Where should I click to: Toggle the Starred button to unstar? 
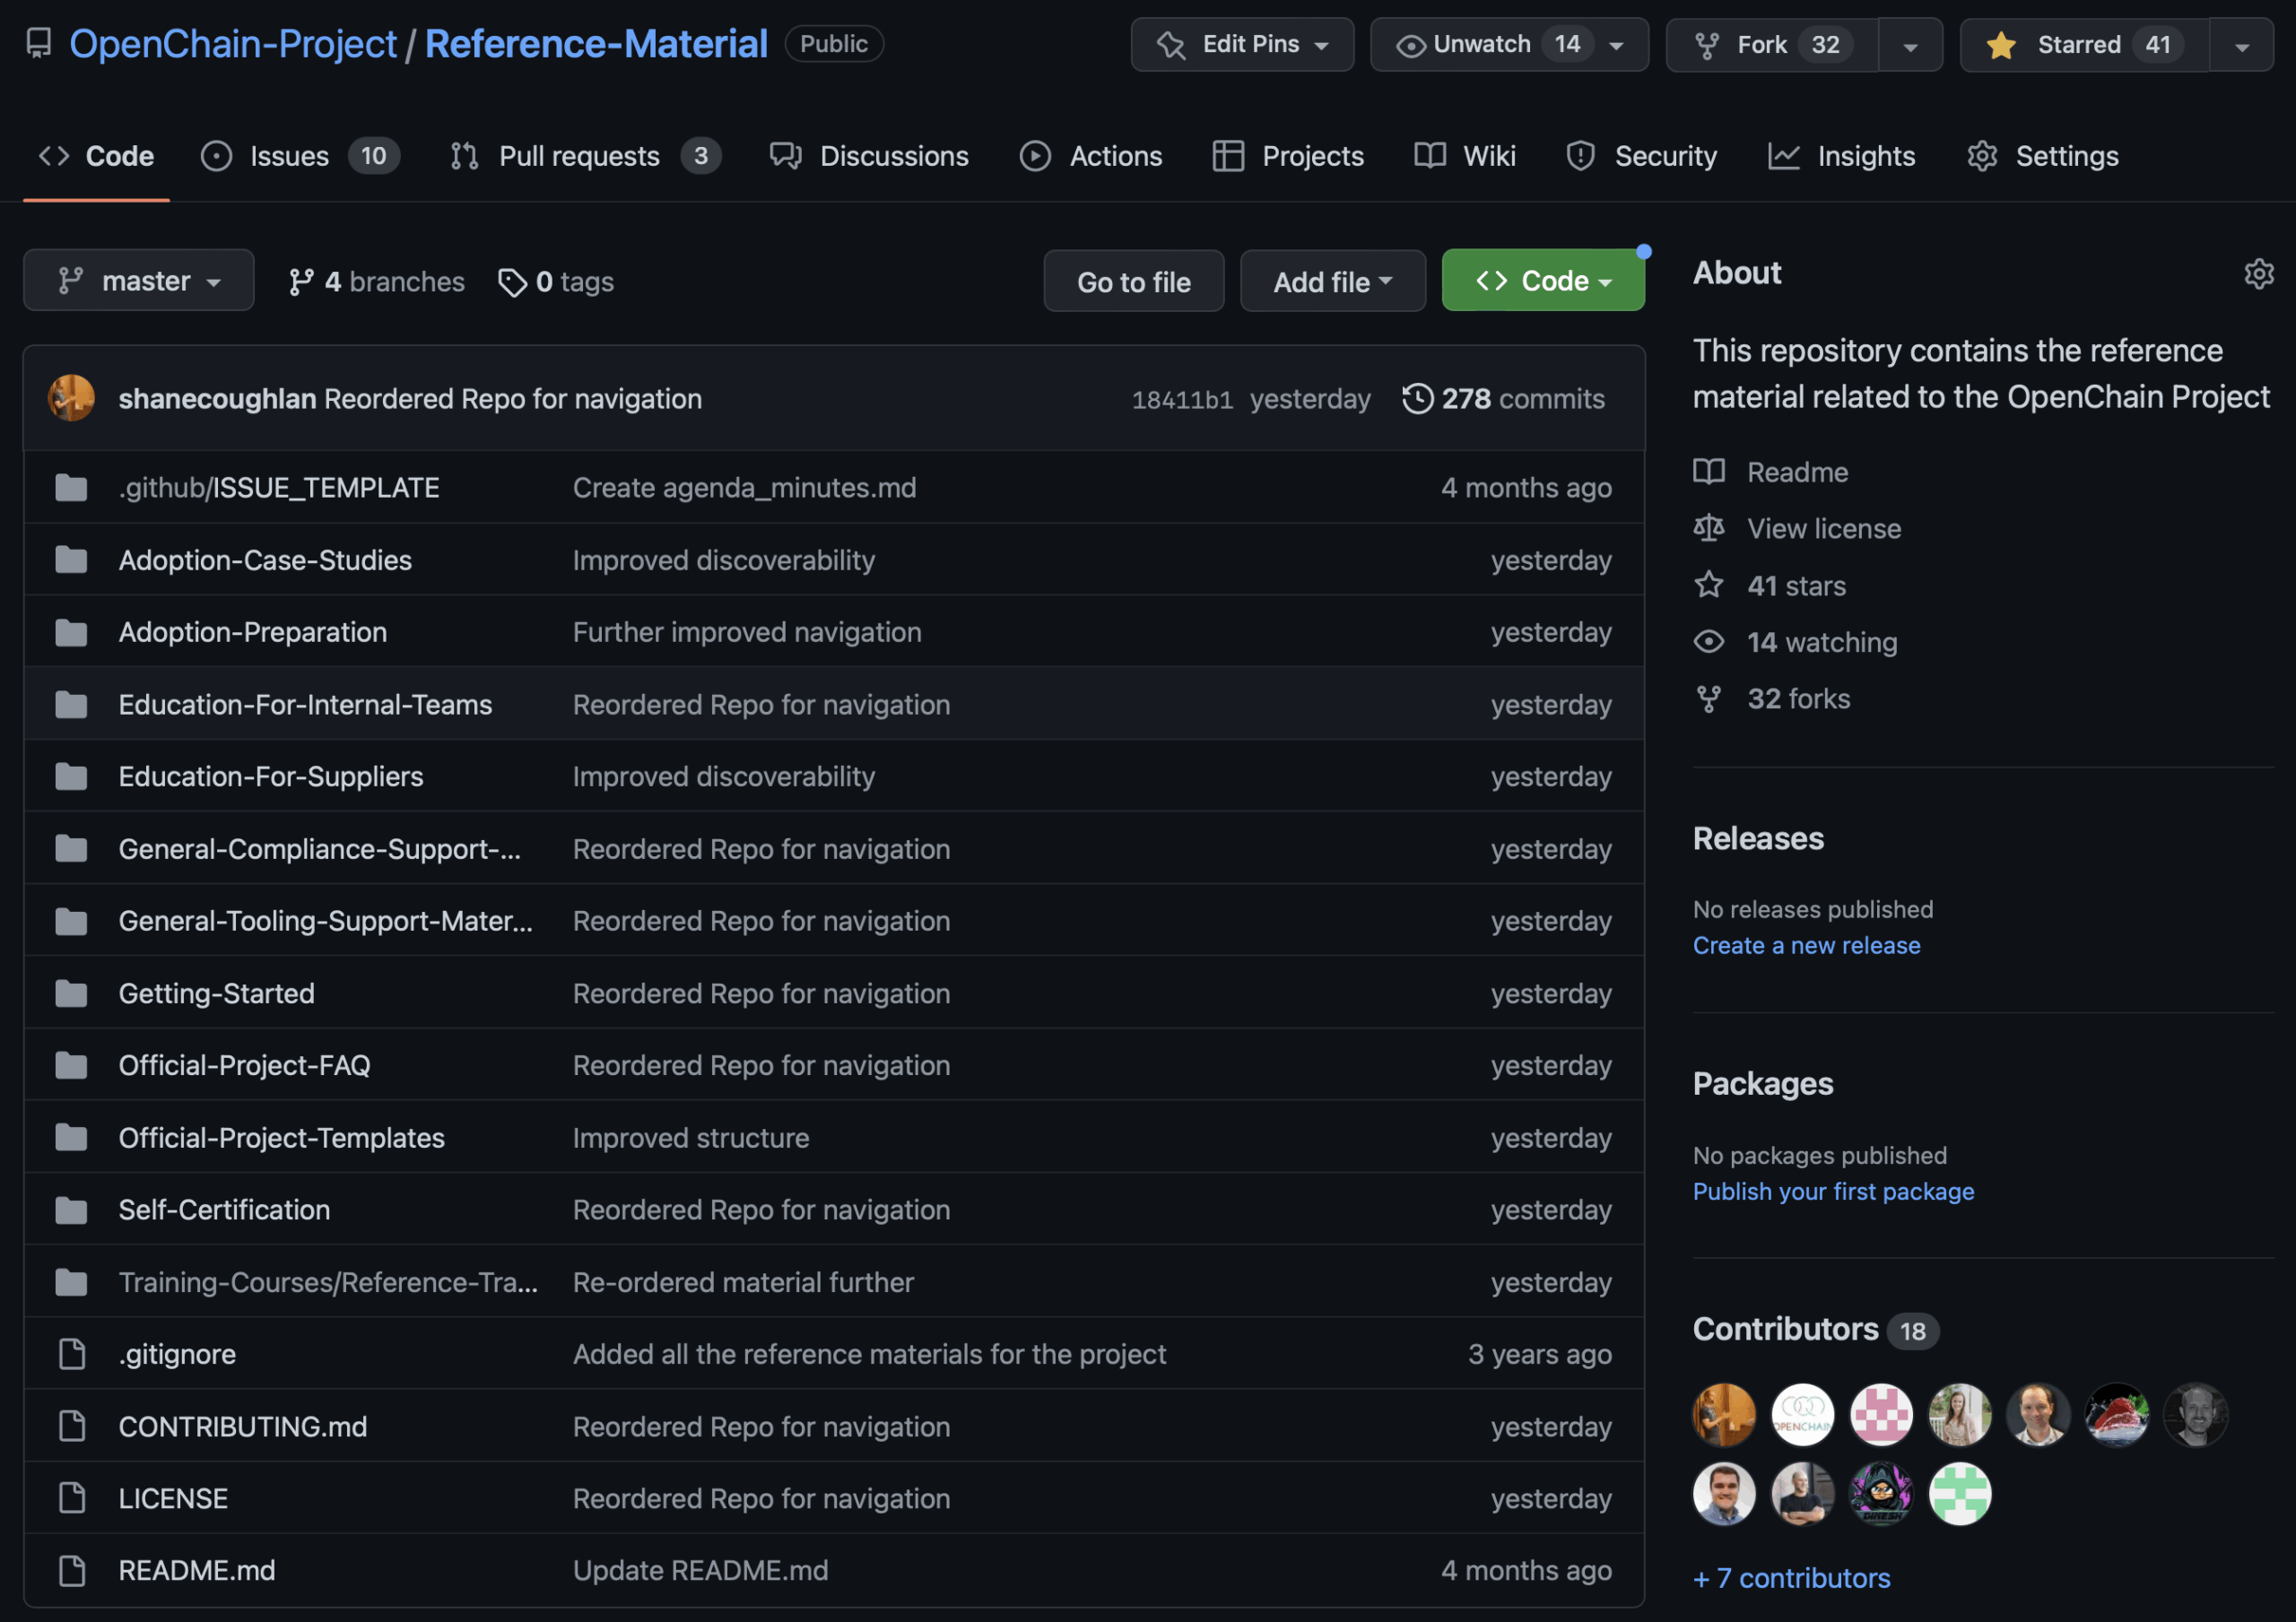tap(2084, 45)
